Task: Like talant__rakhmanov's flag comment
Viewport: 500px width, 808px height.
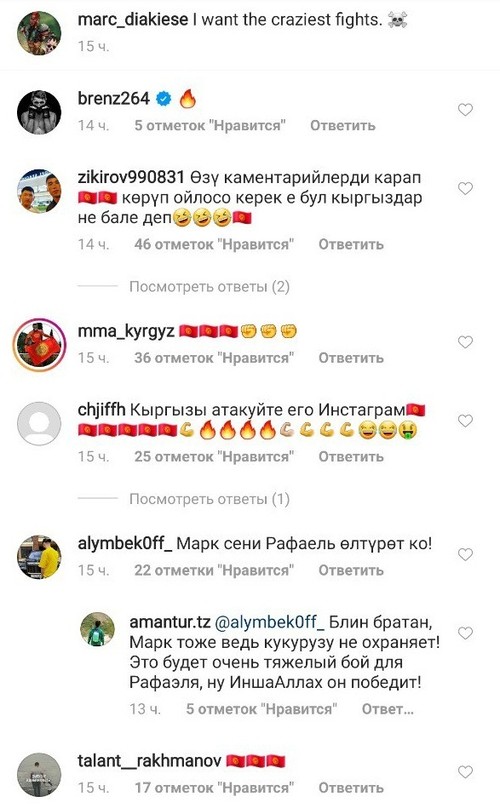Action: [465, 772]
